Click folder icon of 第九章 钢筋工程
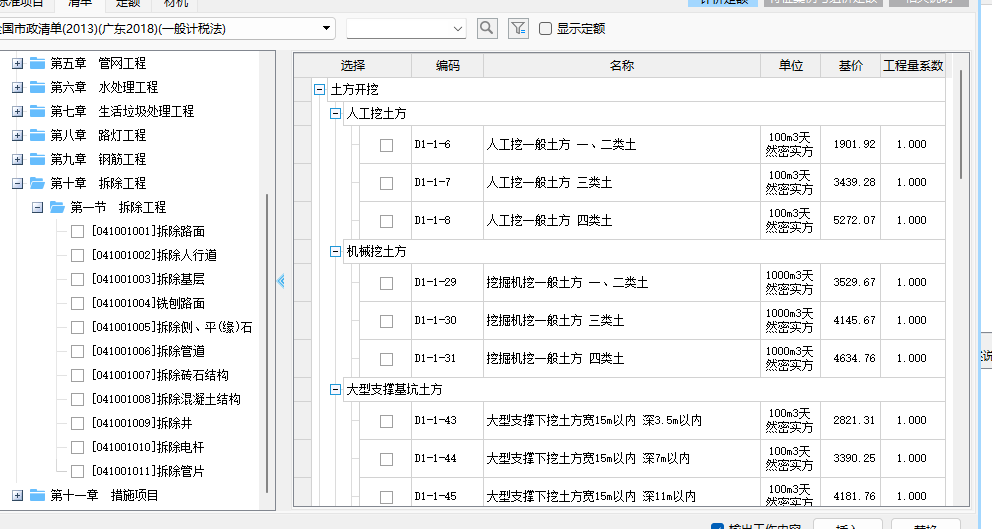This screenshot has height=529, width=992. 38,159
